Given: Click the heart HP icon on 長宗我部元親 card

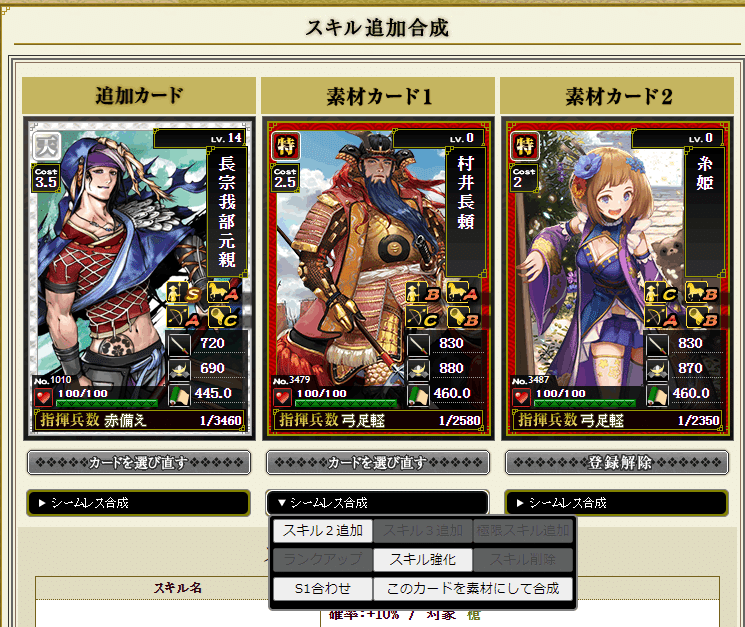Looking at the screenshot, I should click(44, 397).
